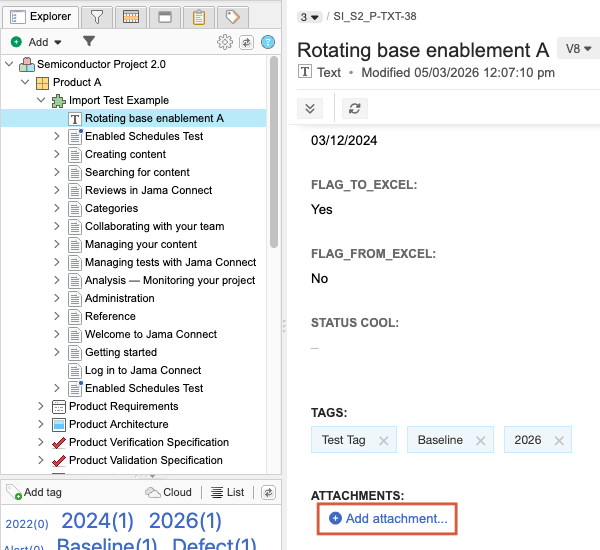600x550 pixels.
Task: Collapse the Product A node
Action: point(25,82)
